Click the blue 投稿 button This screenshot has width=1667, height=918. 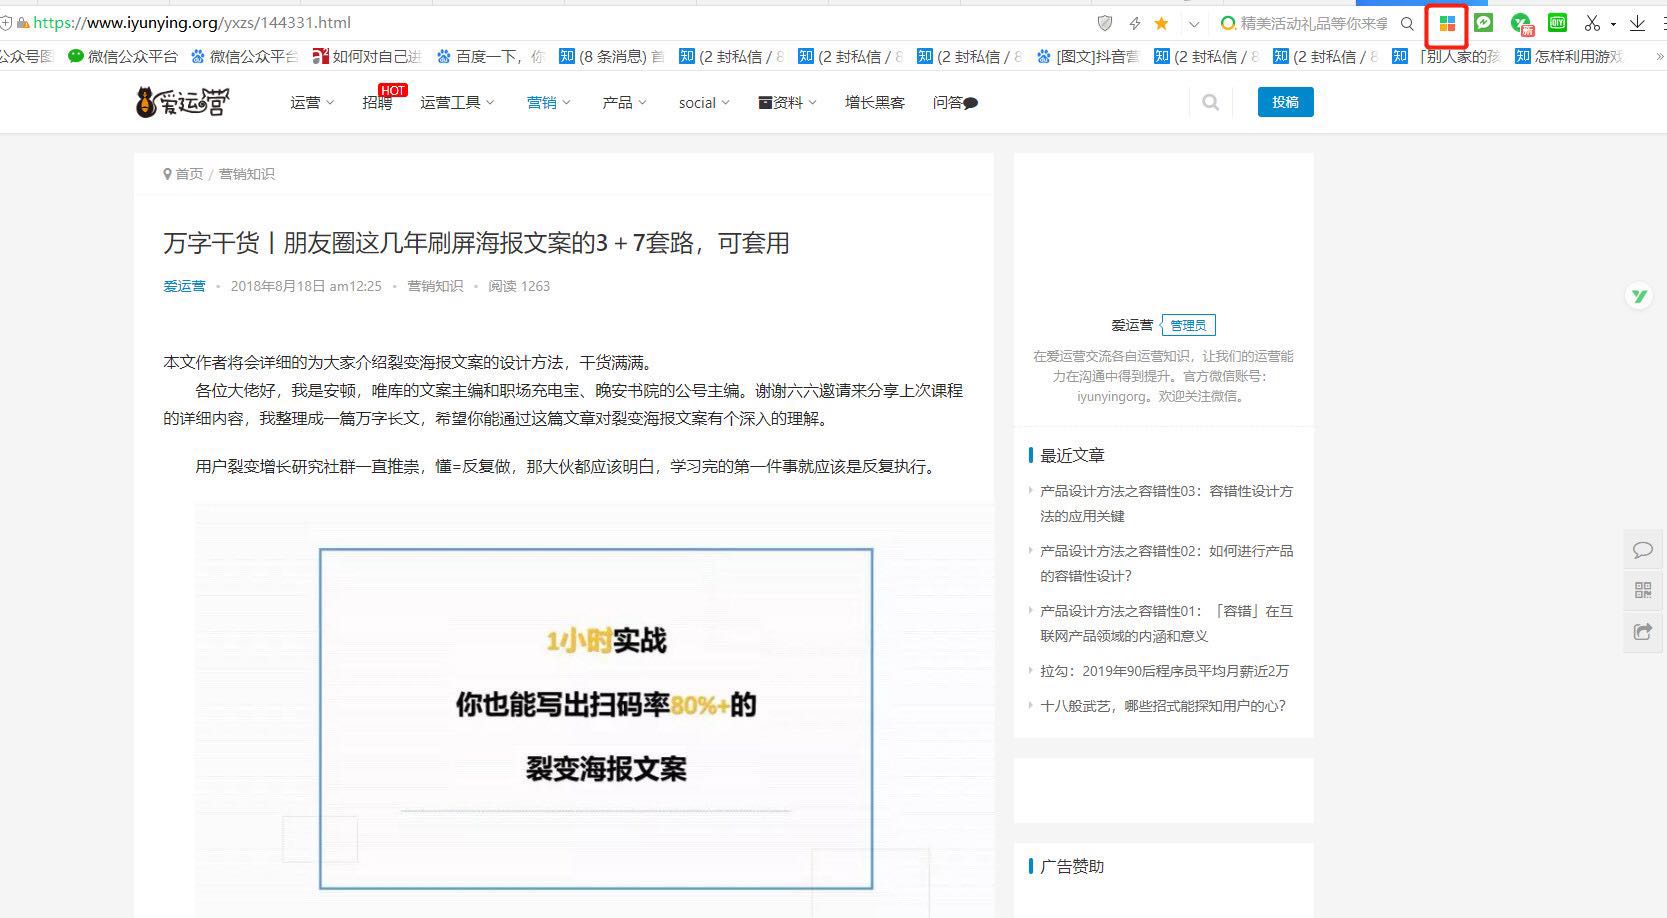(x=1285, y=102)
